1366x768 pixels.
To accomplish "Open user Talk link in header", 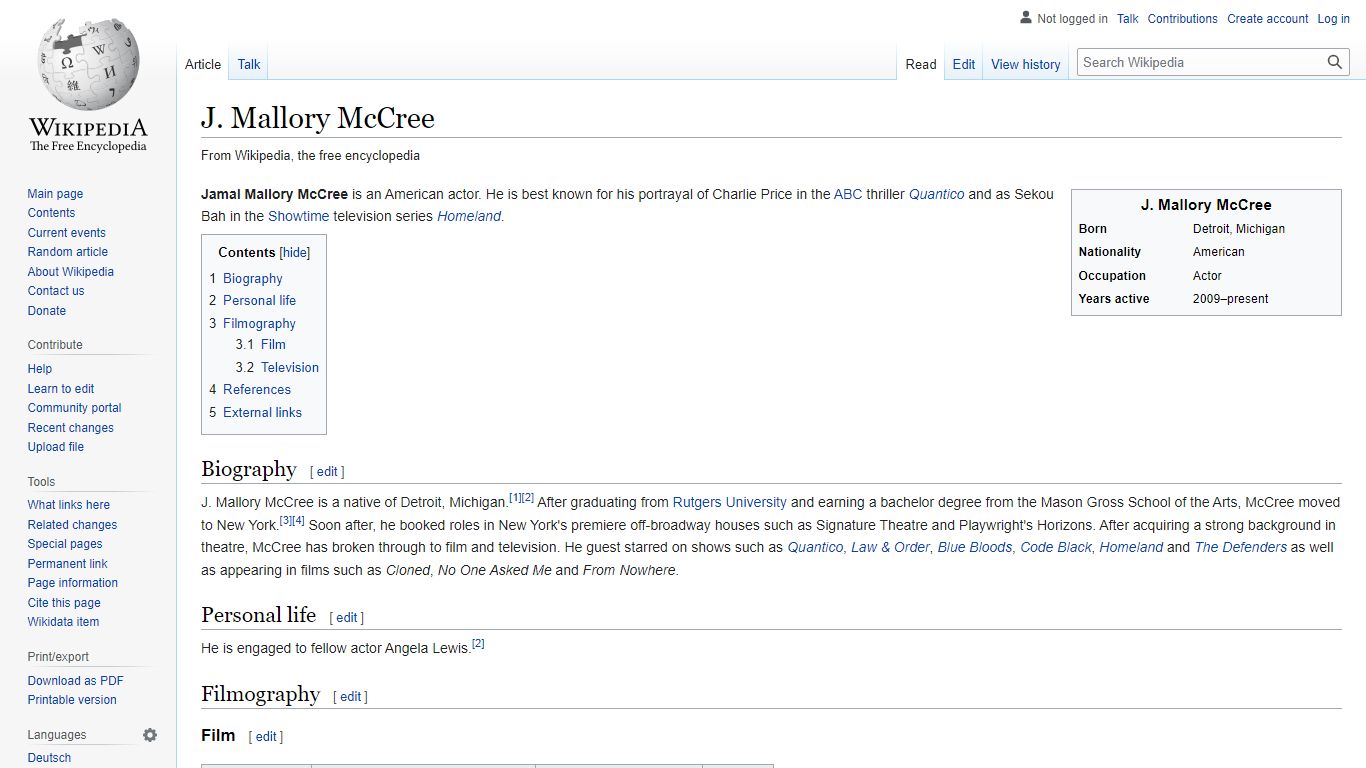I will coord(1128,19).
